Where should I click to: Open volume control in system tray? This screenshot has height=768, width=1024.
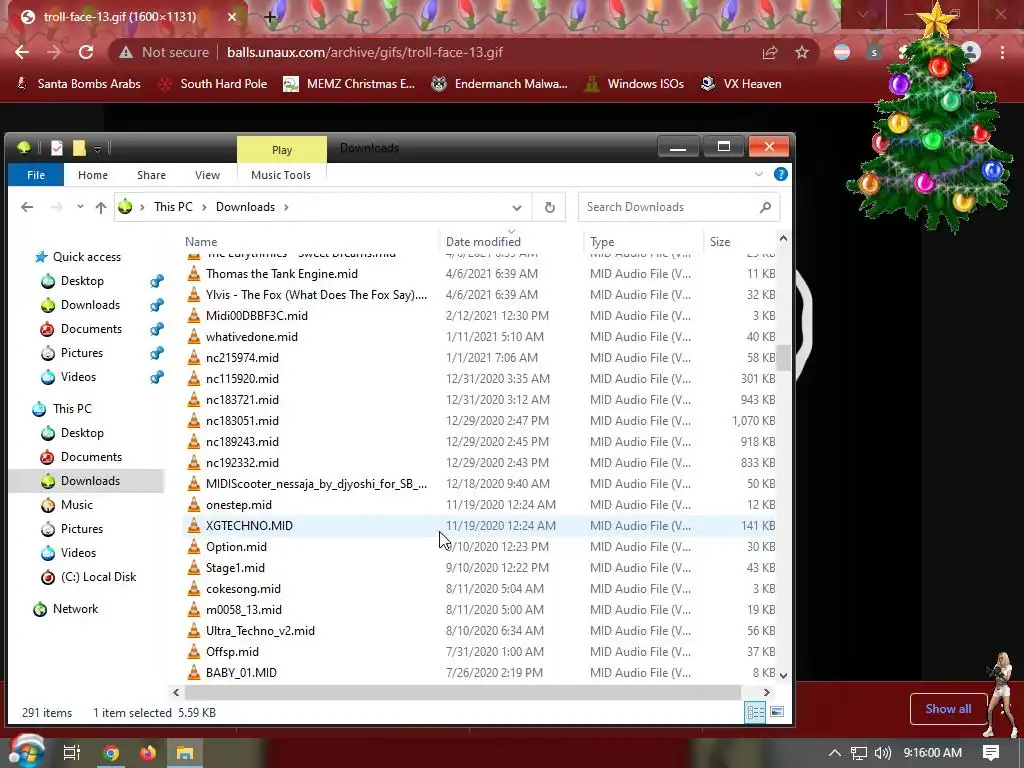point(882,753)
